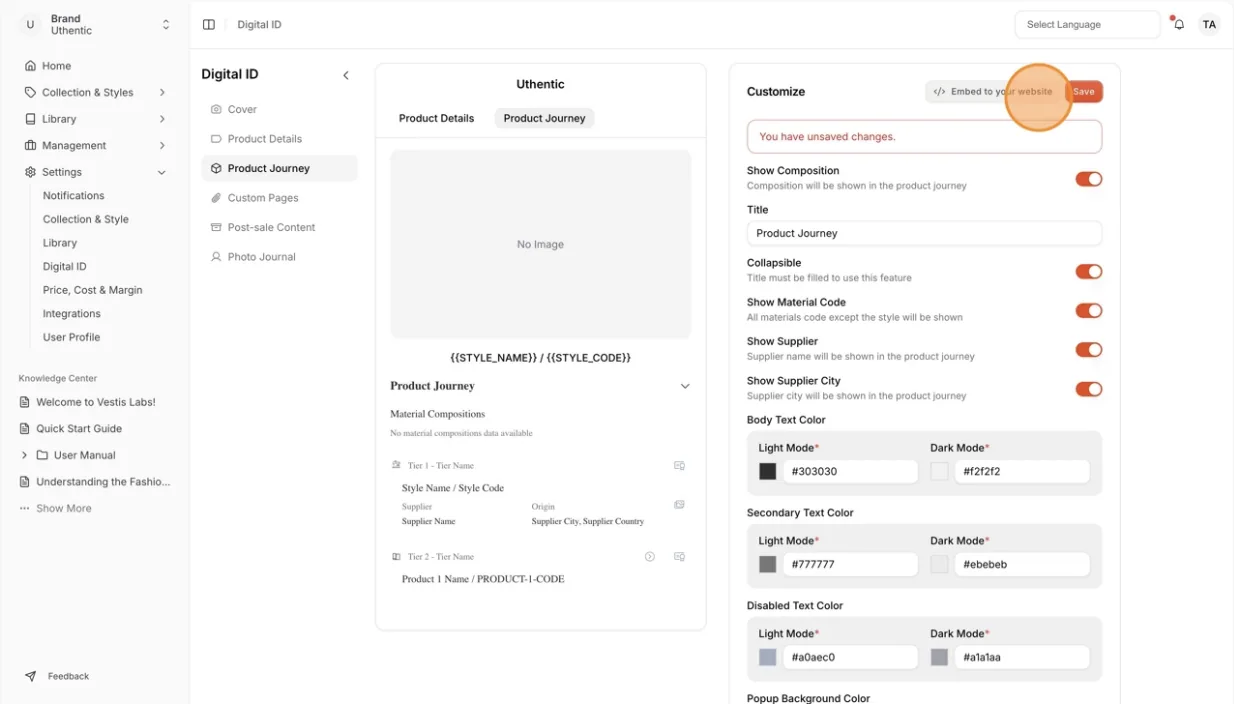Click Disabled Text dark mode swatch

pyautogui.click(x=939, y=657)
